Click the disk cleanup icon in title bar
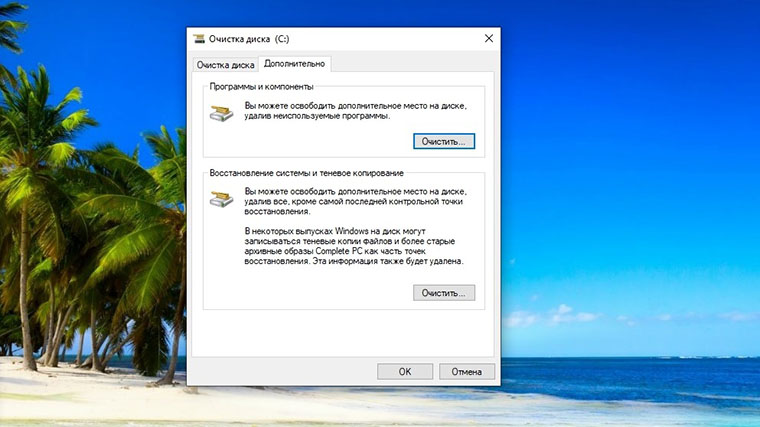 click(x=199, y=39)
